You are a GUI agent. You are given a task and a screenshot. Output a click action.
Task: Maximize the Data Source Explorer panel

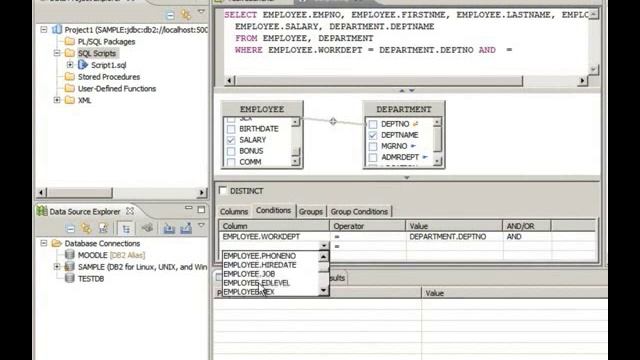(x=201, y=210)
